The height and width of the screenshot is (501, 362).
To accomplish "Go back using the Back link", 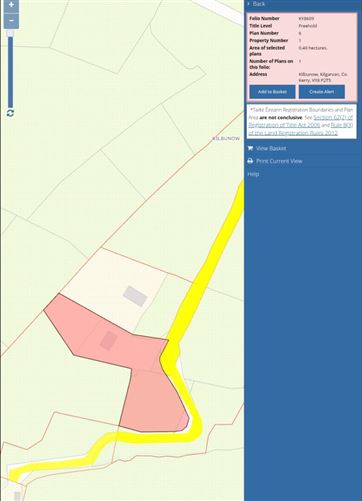I will [259, 4].
